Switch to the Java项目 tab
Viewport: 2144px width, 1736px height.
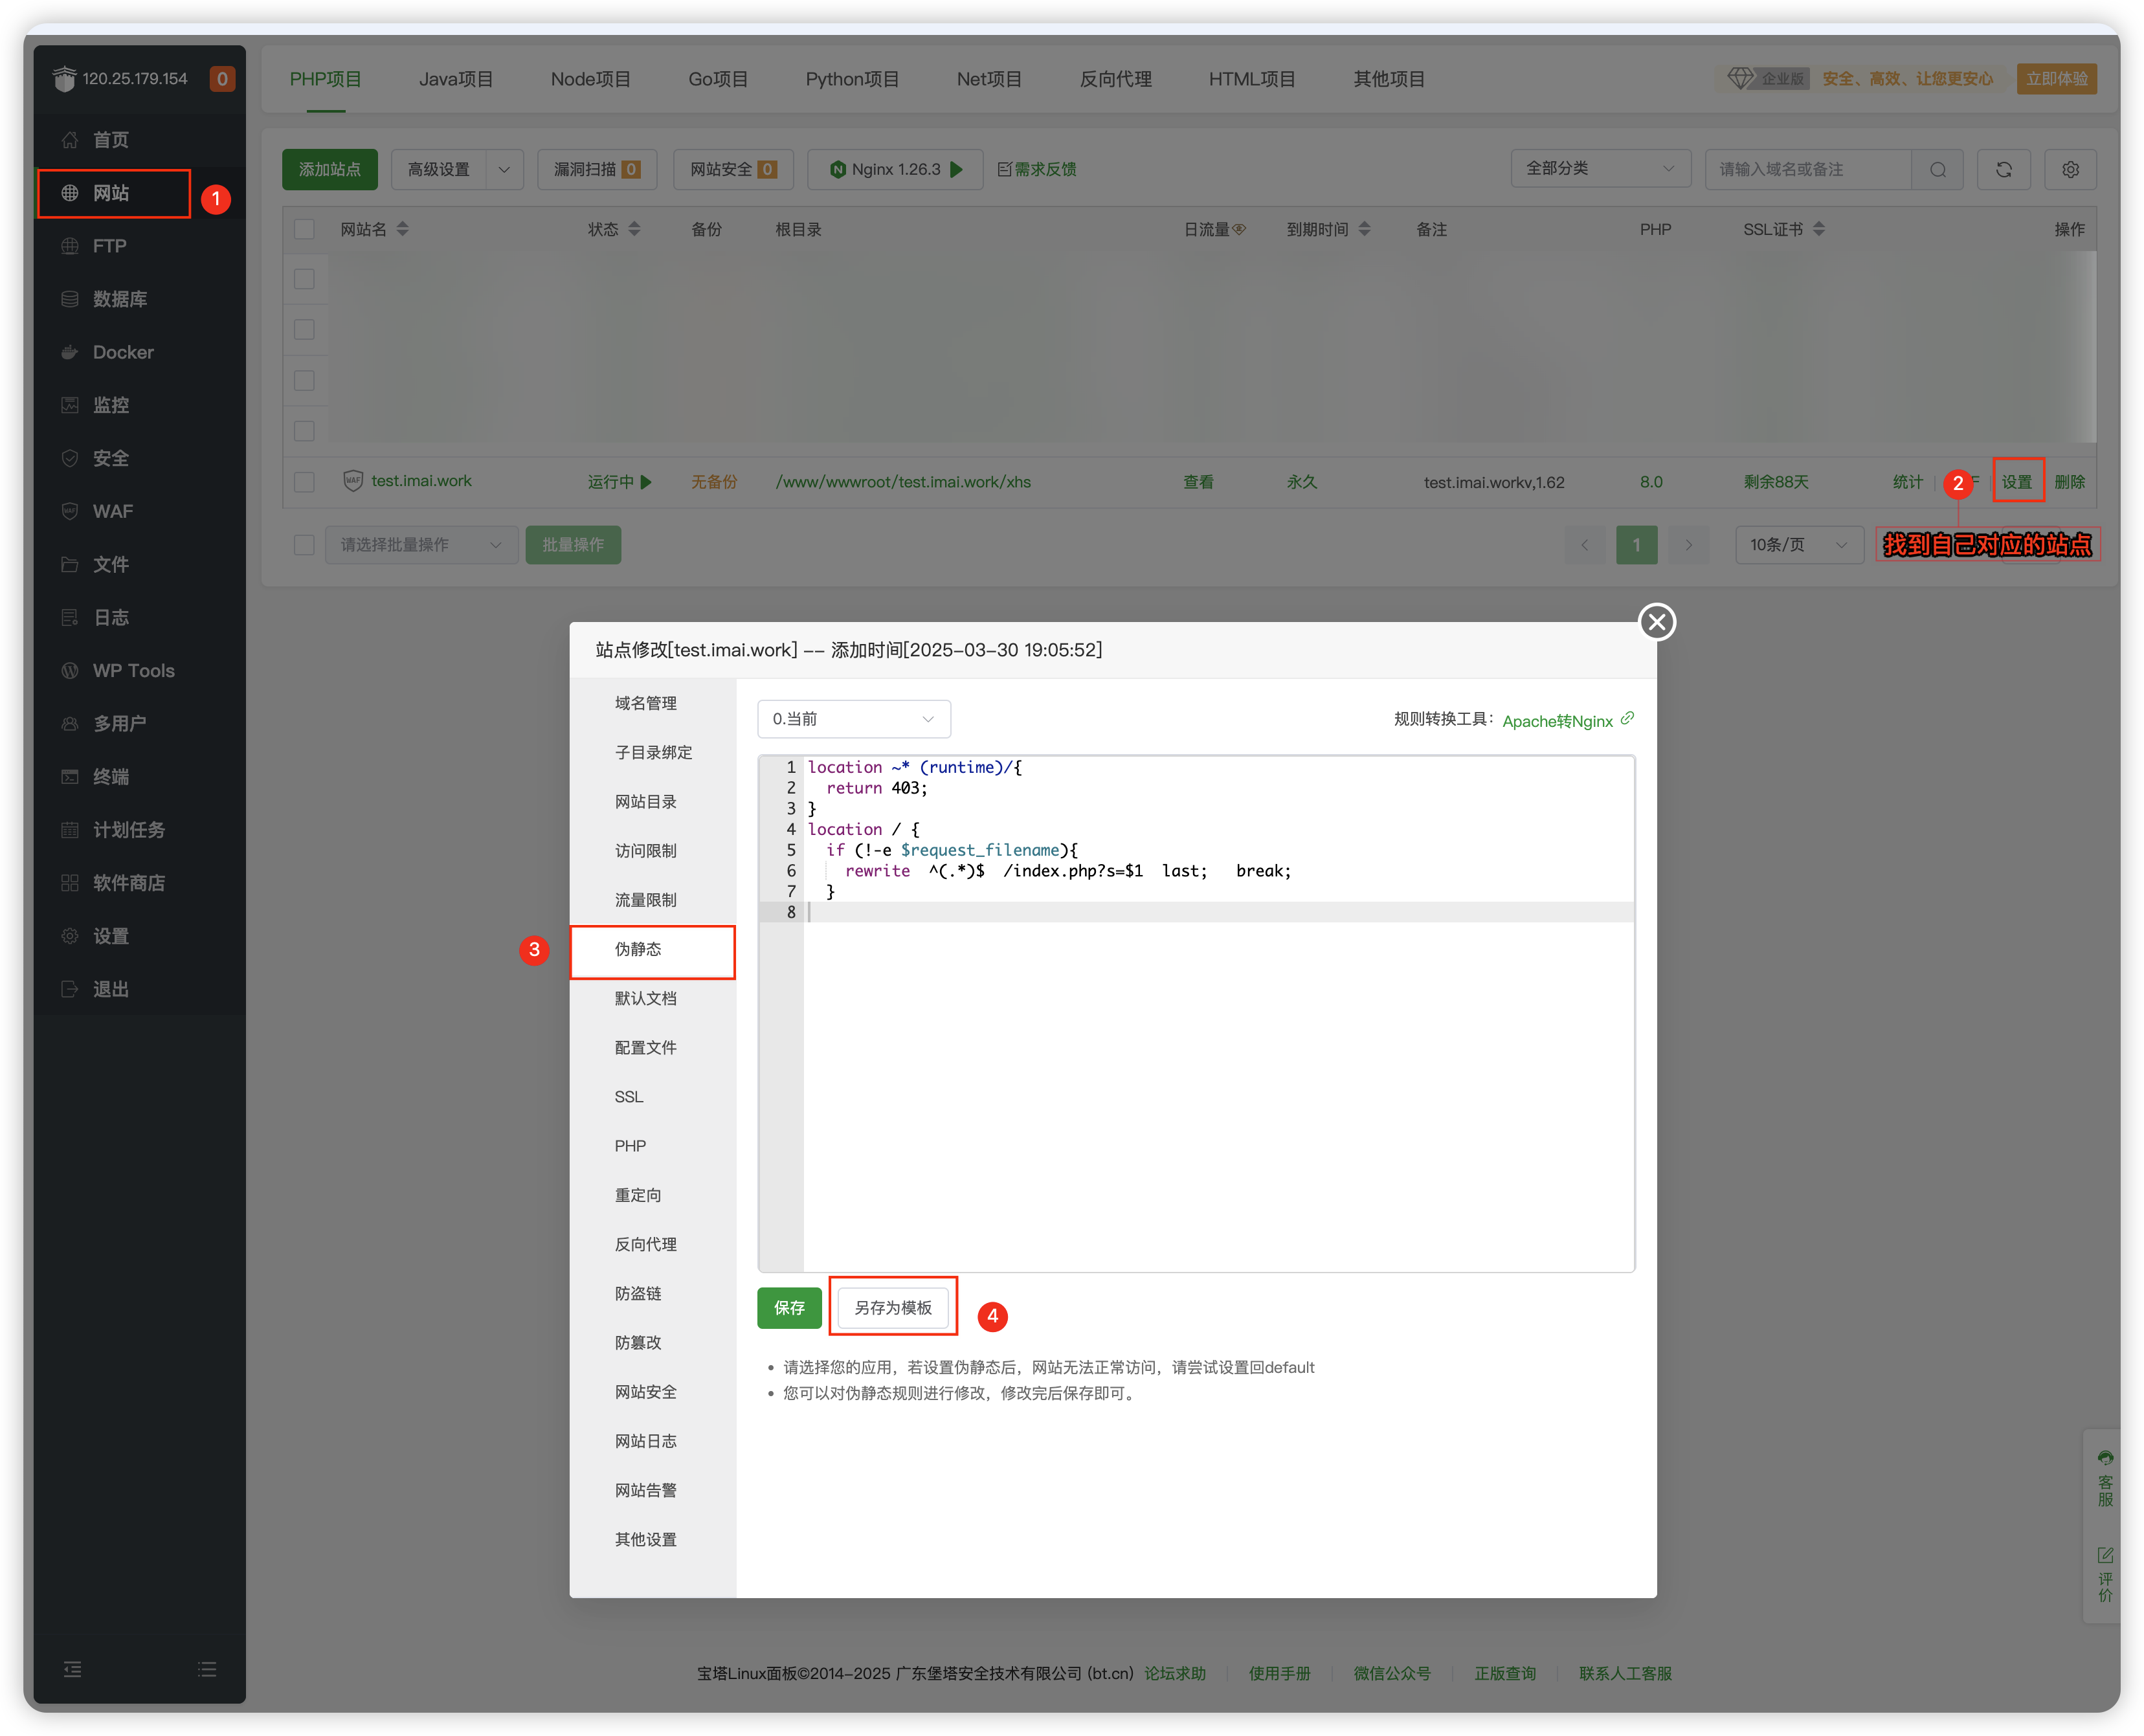click(x=455, y=79)
